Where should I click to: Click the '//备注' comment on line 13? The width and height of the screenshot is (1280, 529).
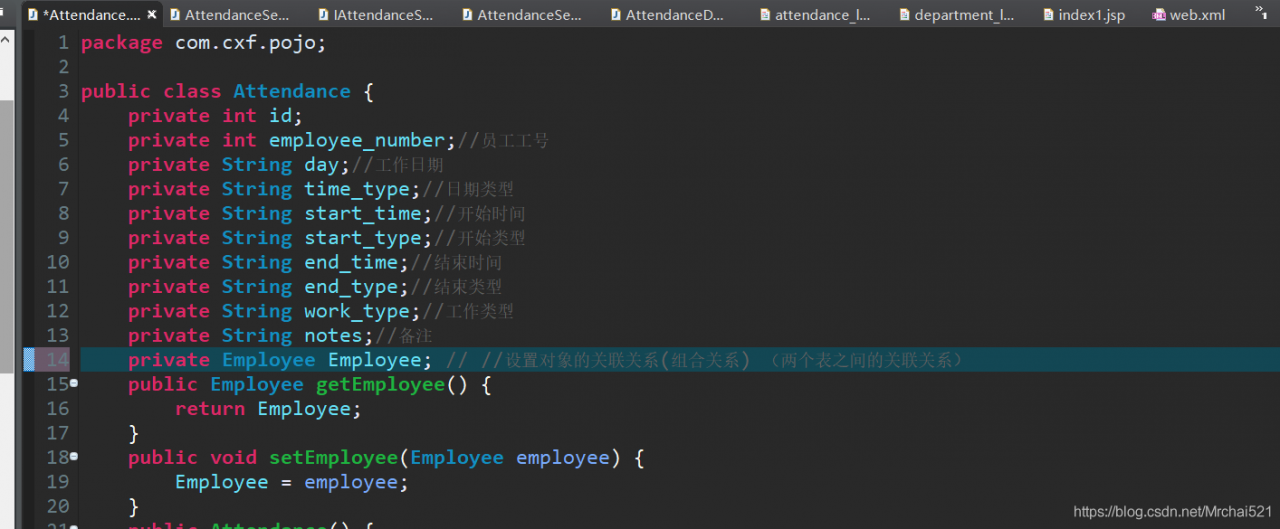pos(404,336)
